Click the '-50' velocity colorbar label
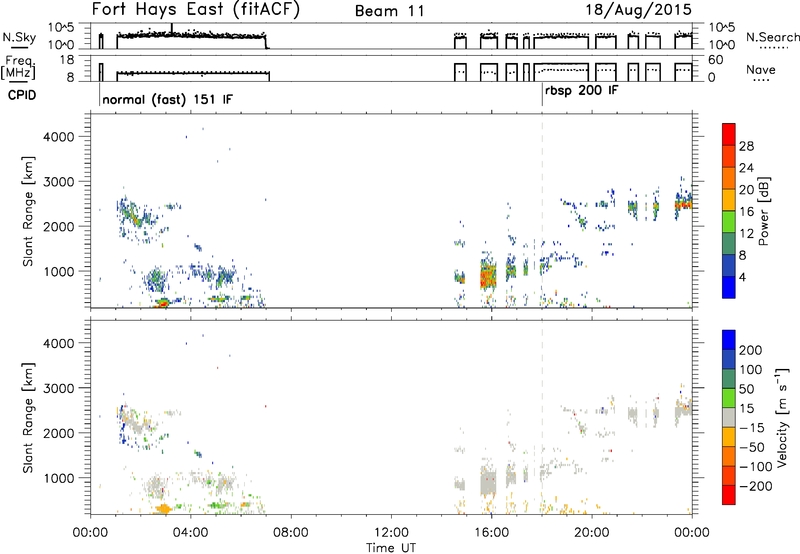 (x=751, y=448)
